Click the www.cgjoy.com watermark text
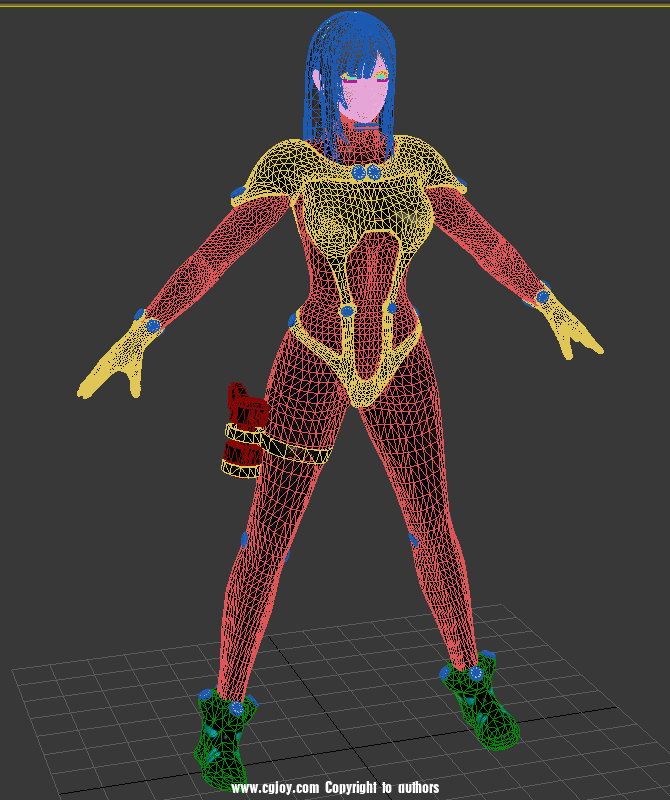Viewport: 670px width, 800px height. pos(334,788)
